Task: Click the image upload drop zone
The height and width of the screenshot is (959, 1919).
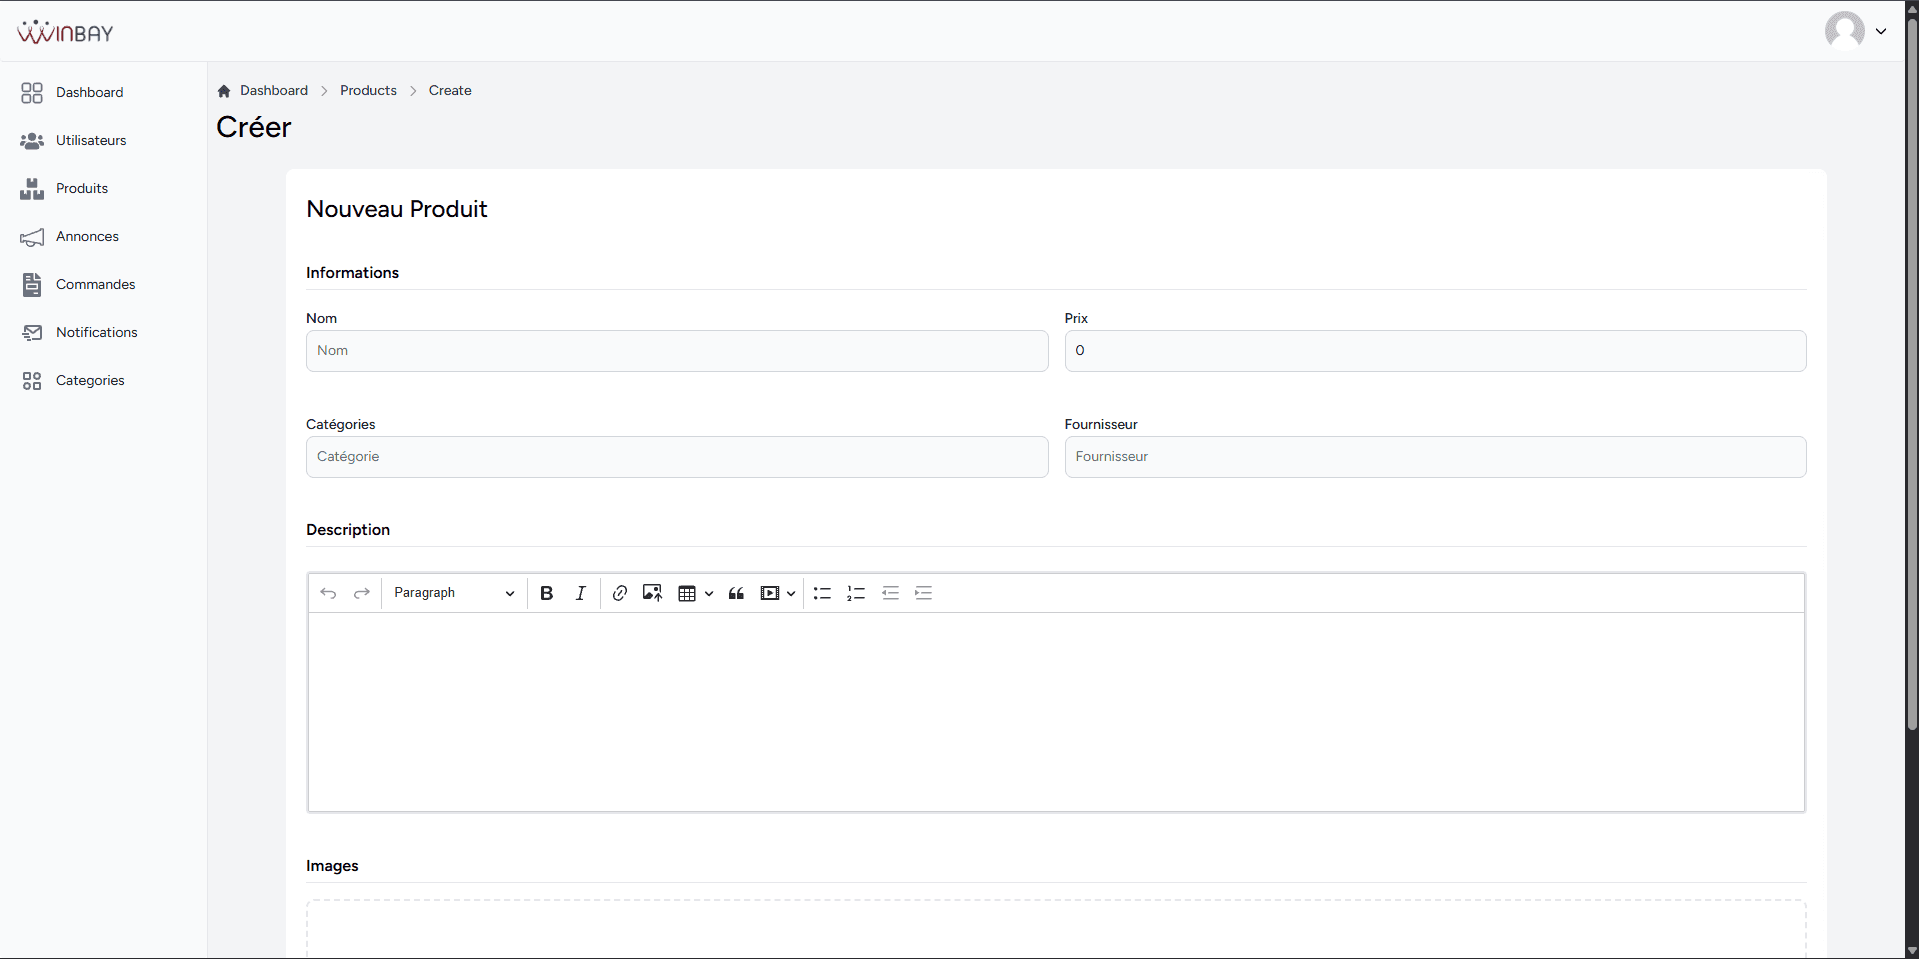Action: pos(1056,929)
